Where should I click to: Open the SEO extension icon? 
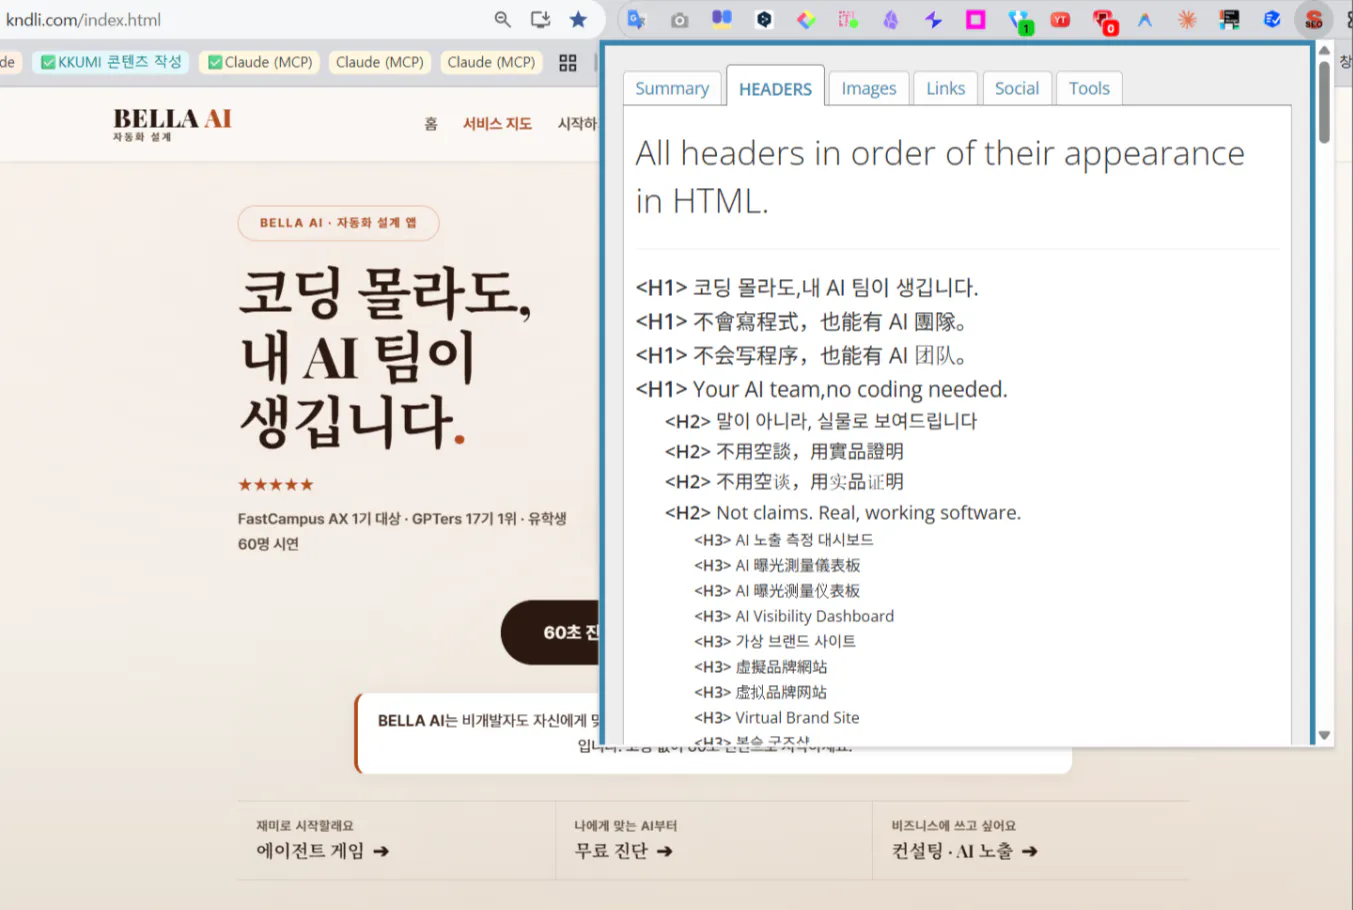[x=1313, y=20]
